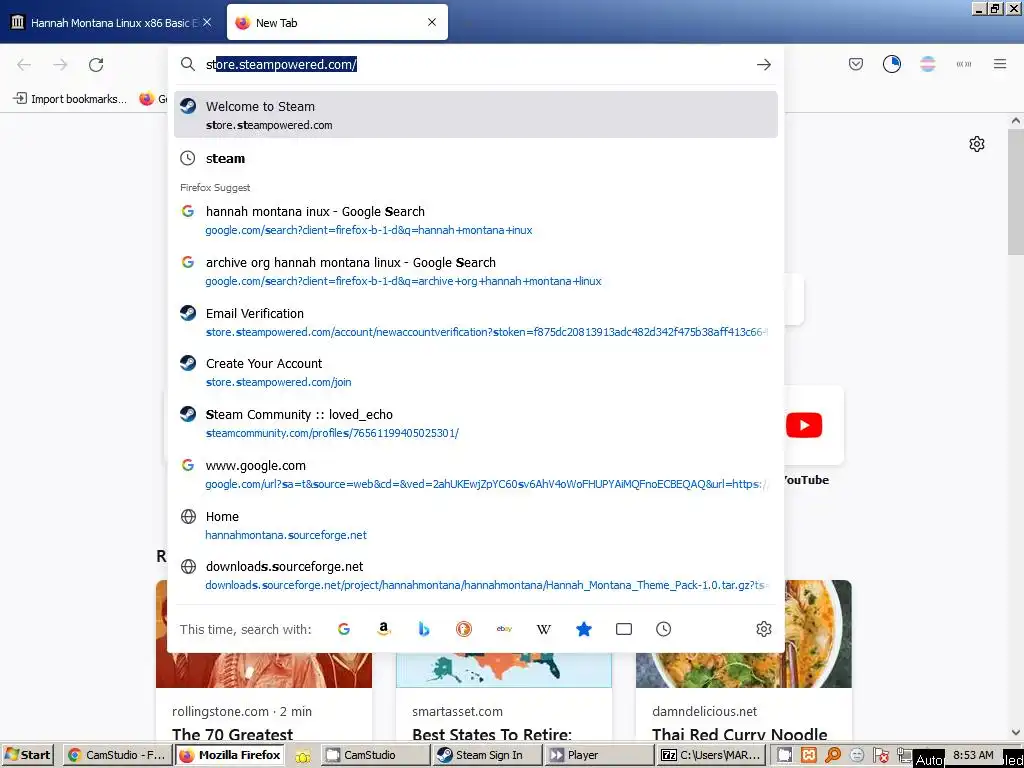Open Steam Sign In taskbar window

[x=487, y=755]
